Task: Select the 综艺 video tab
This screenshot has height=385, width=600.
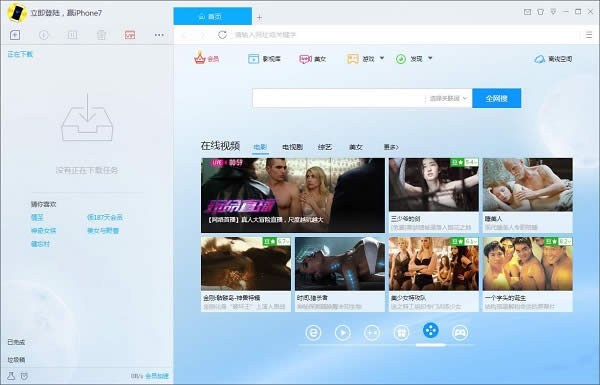Action: pyautogui.click(x=324, y=147)
